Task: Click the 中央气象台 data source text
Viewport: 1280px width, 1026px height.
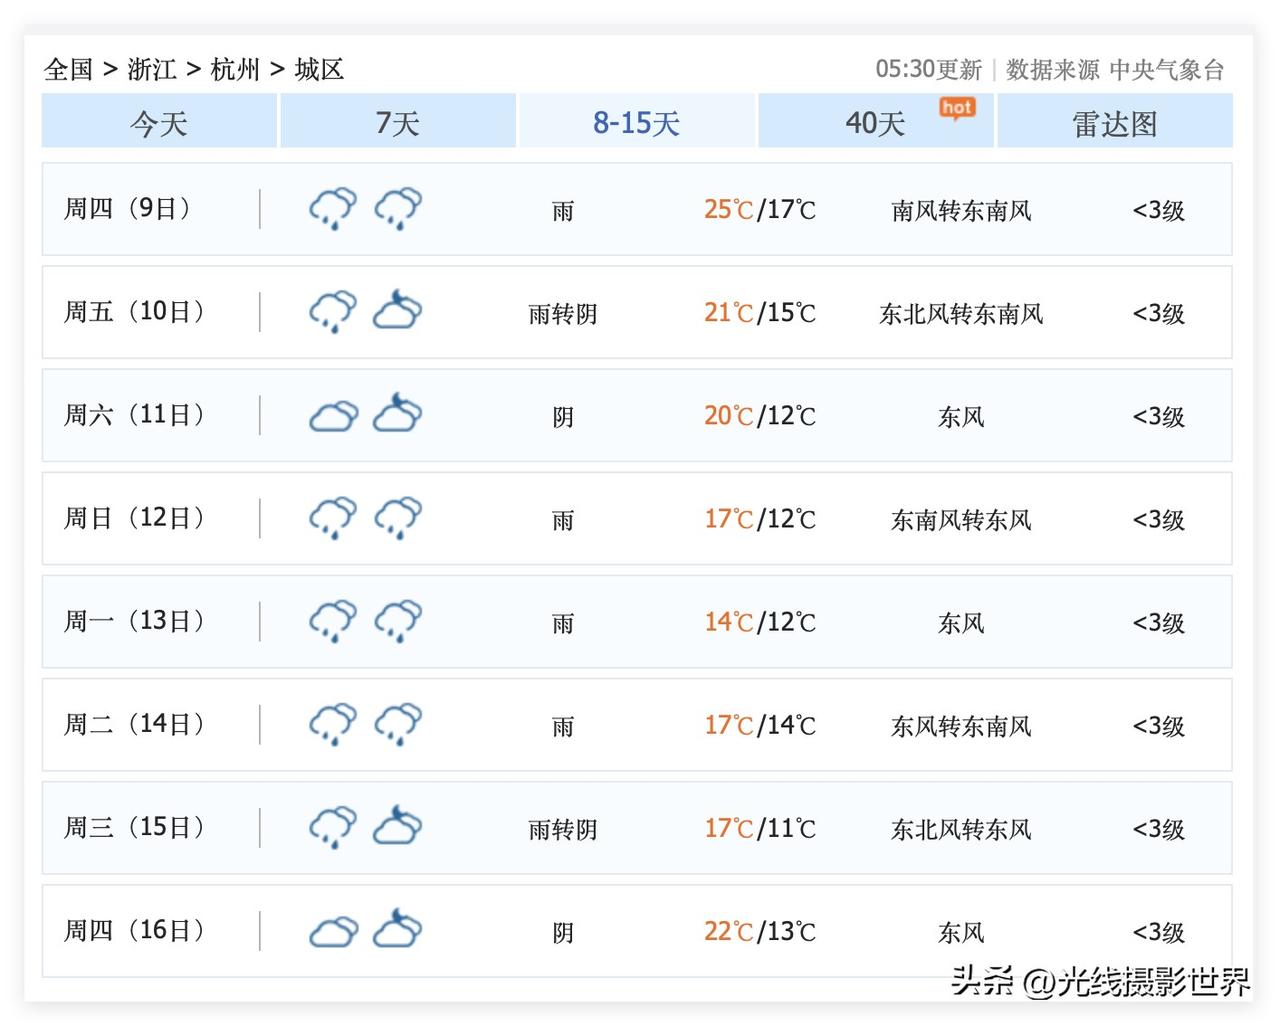Action: click(1167, 69)
